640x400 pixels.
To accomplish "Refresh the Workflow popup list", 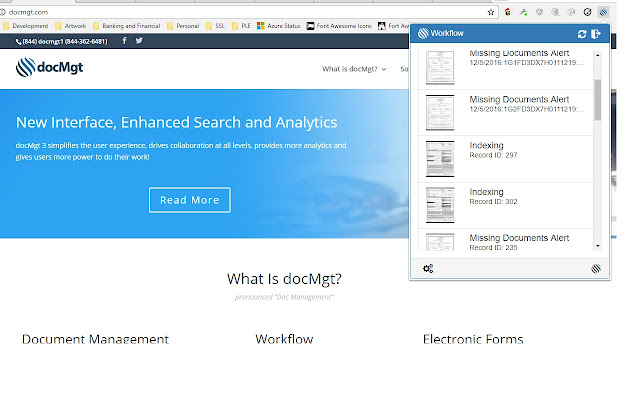I will (582, 34).
